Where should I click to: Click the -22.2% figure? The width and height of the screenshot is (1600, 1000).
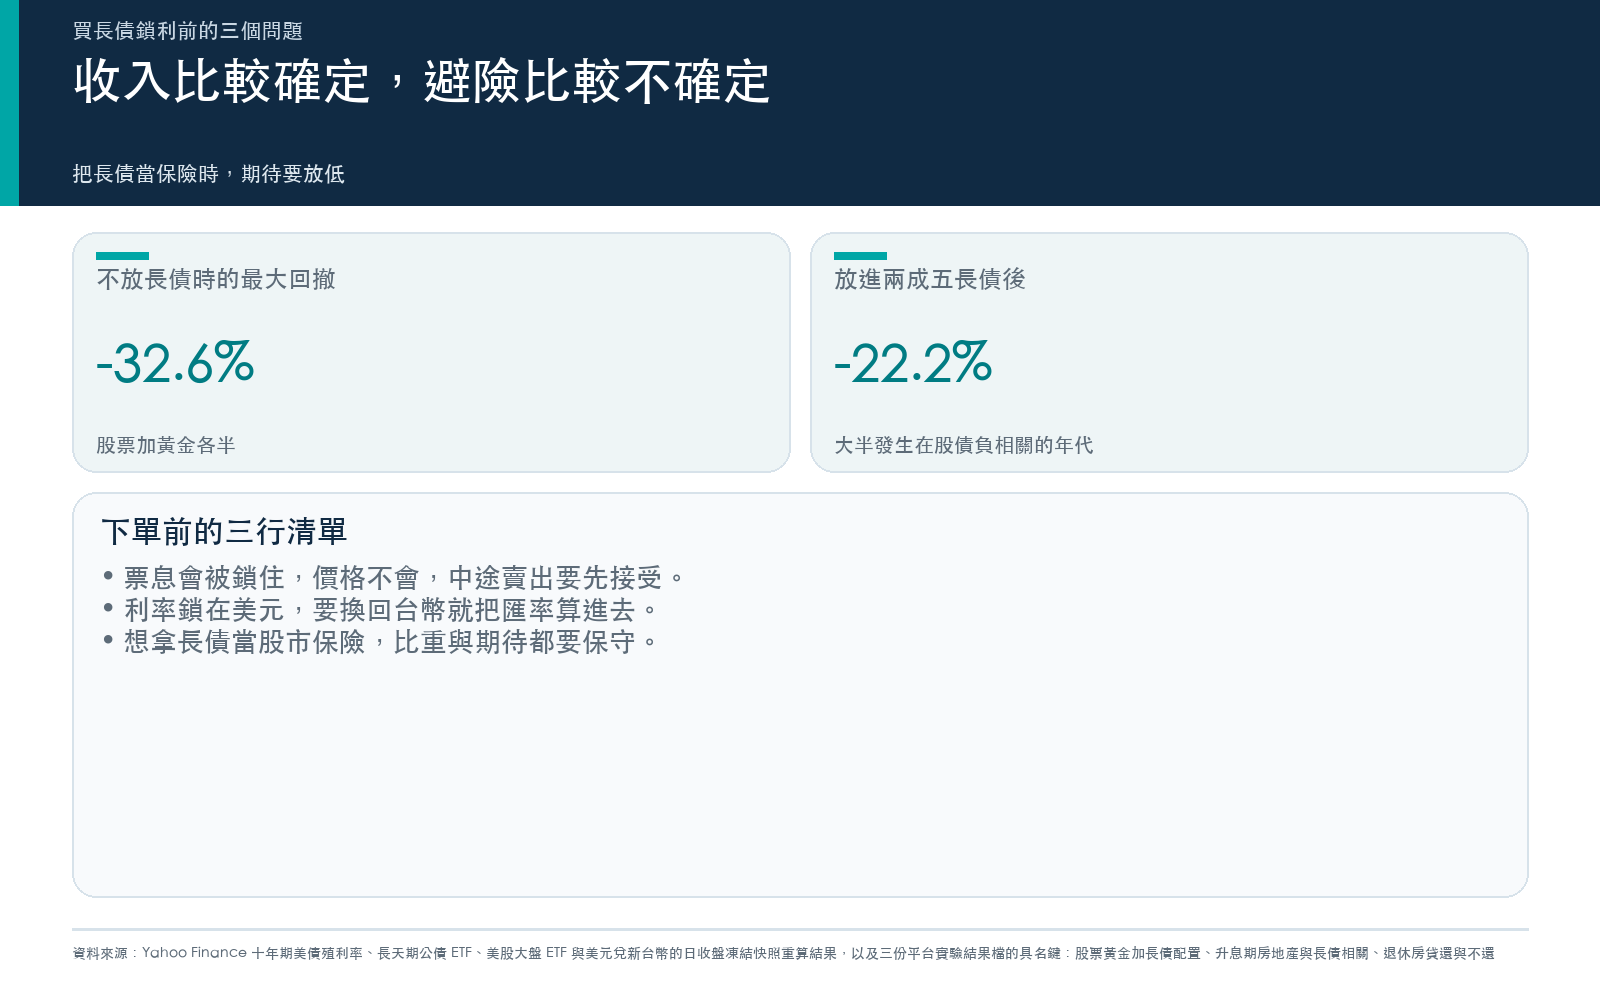913,363
